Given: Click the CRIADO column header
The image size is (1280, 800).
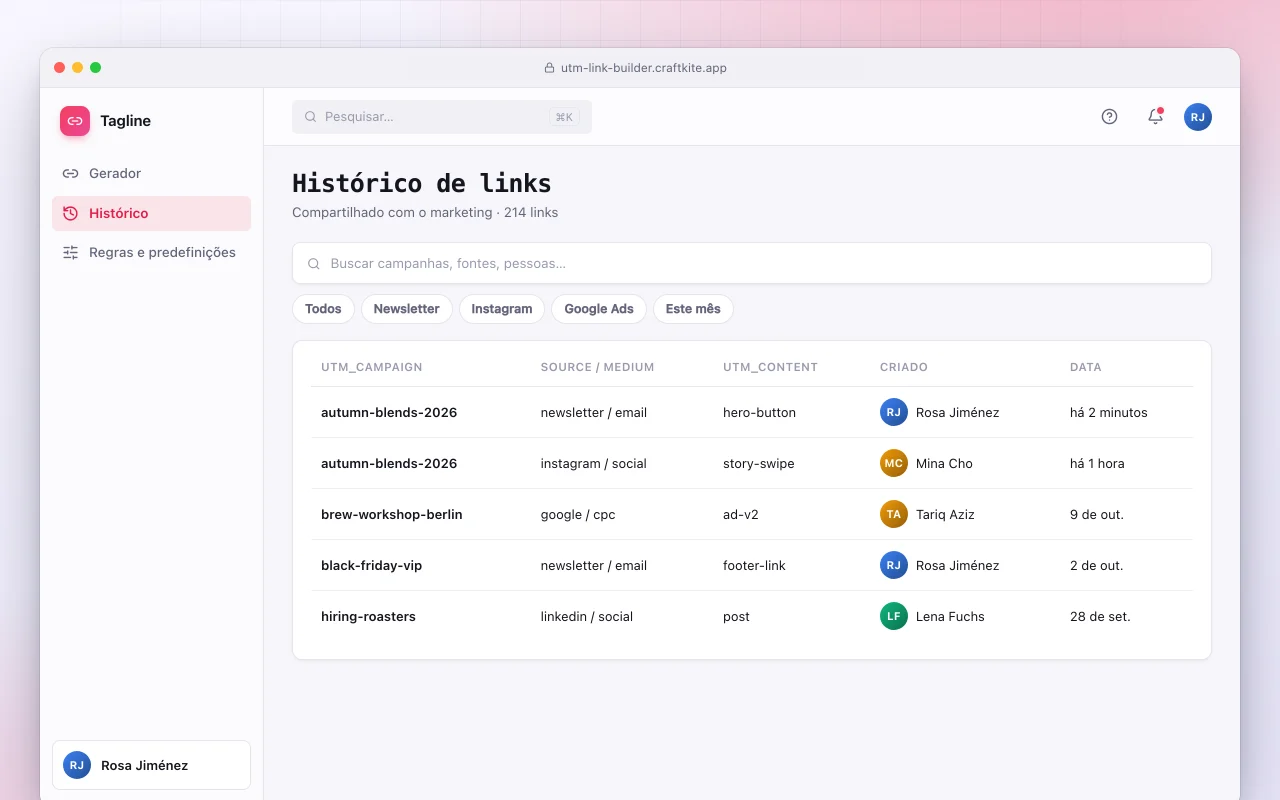Looking at the screenshot, I should 904,367.
